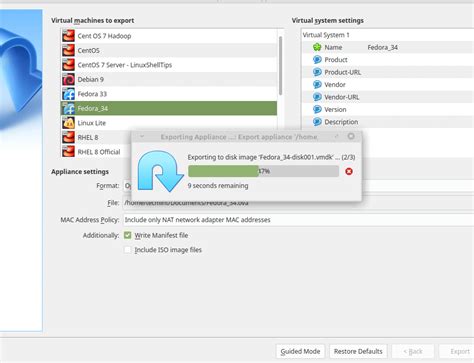
Task: Click the Version property bubble icon
Action: (x=317, y=109)
